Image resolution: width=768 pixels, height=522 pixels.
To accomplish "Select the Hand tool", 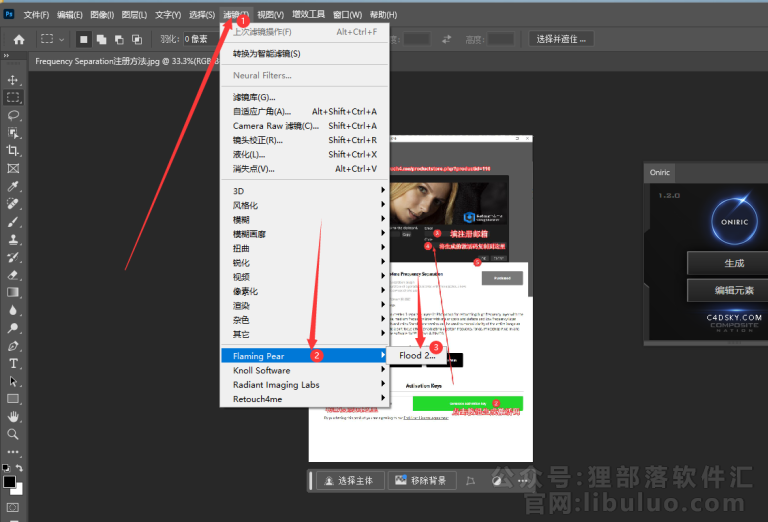I will pos(13,416).
